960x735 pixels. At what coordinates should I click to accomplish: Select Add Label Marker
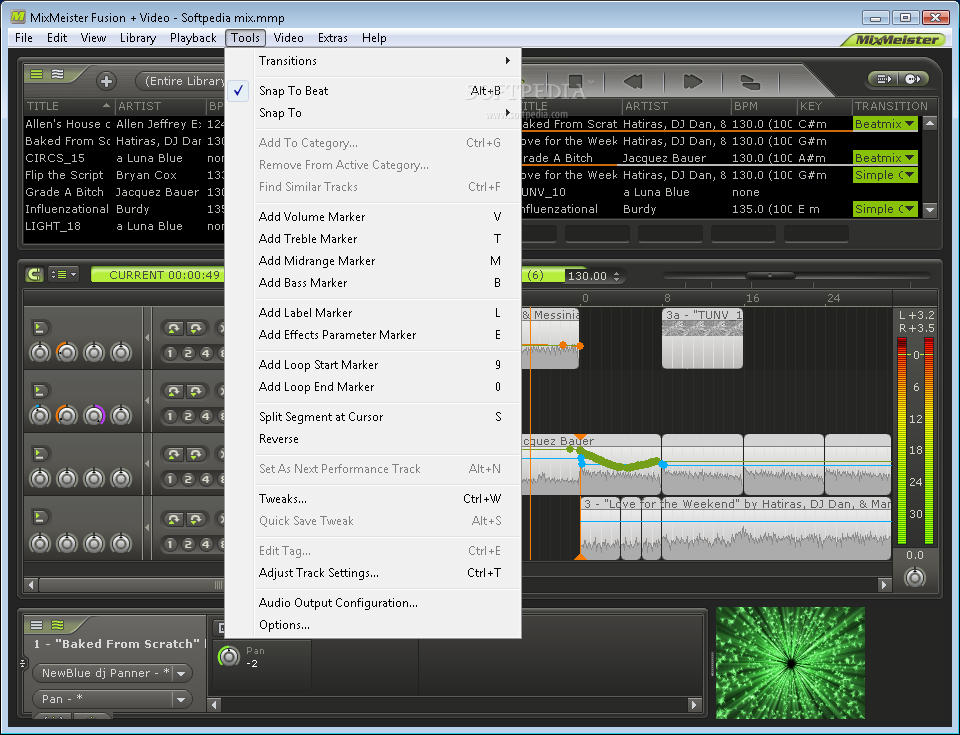pos(386,313)
